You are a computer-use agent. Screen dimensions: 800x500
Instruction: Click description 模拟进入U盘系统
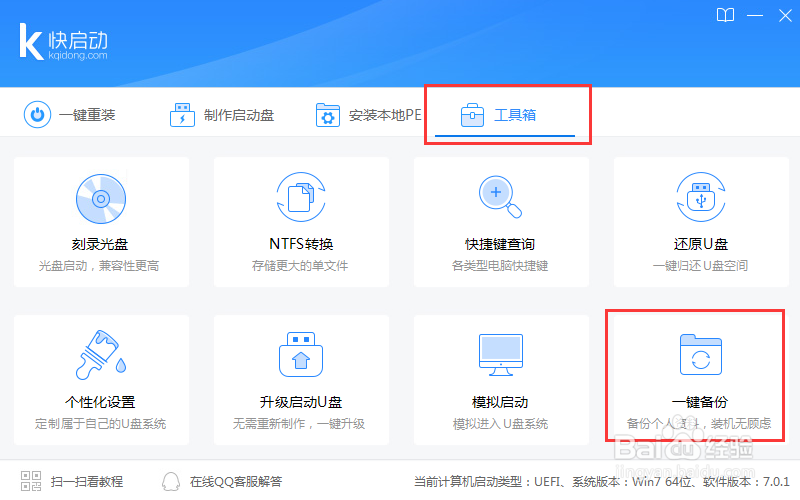coord(501,423)
